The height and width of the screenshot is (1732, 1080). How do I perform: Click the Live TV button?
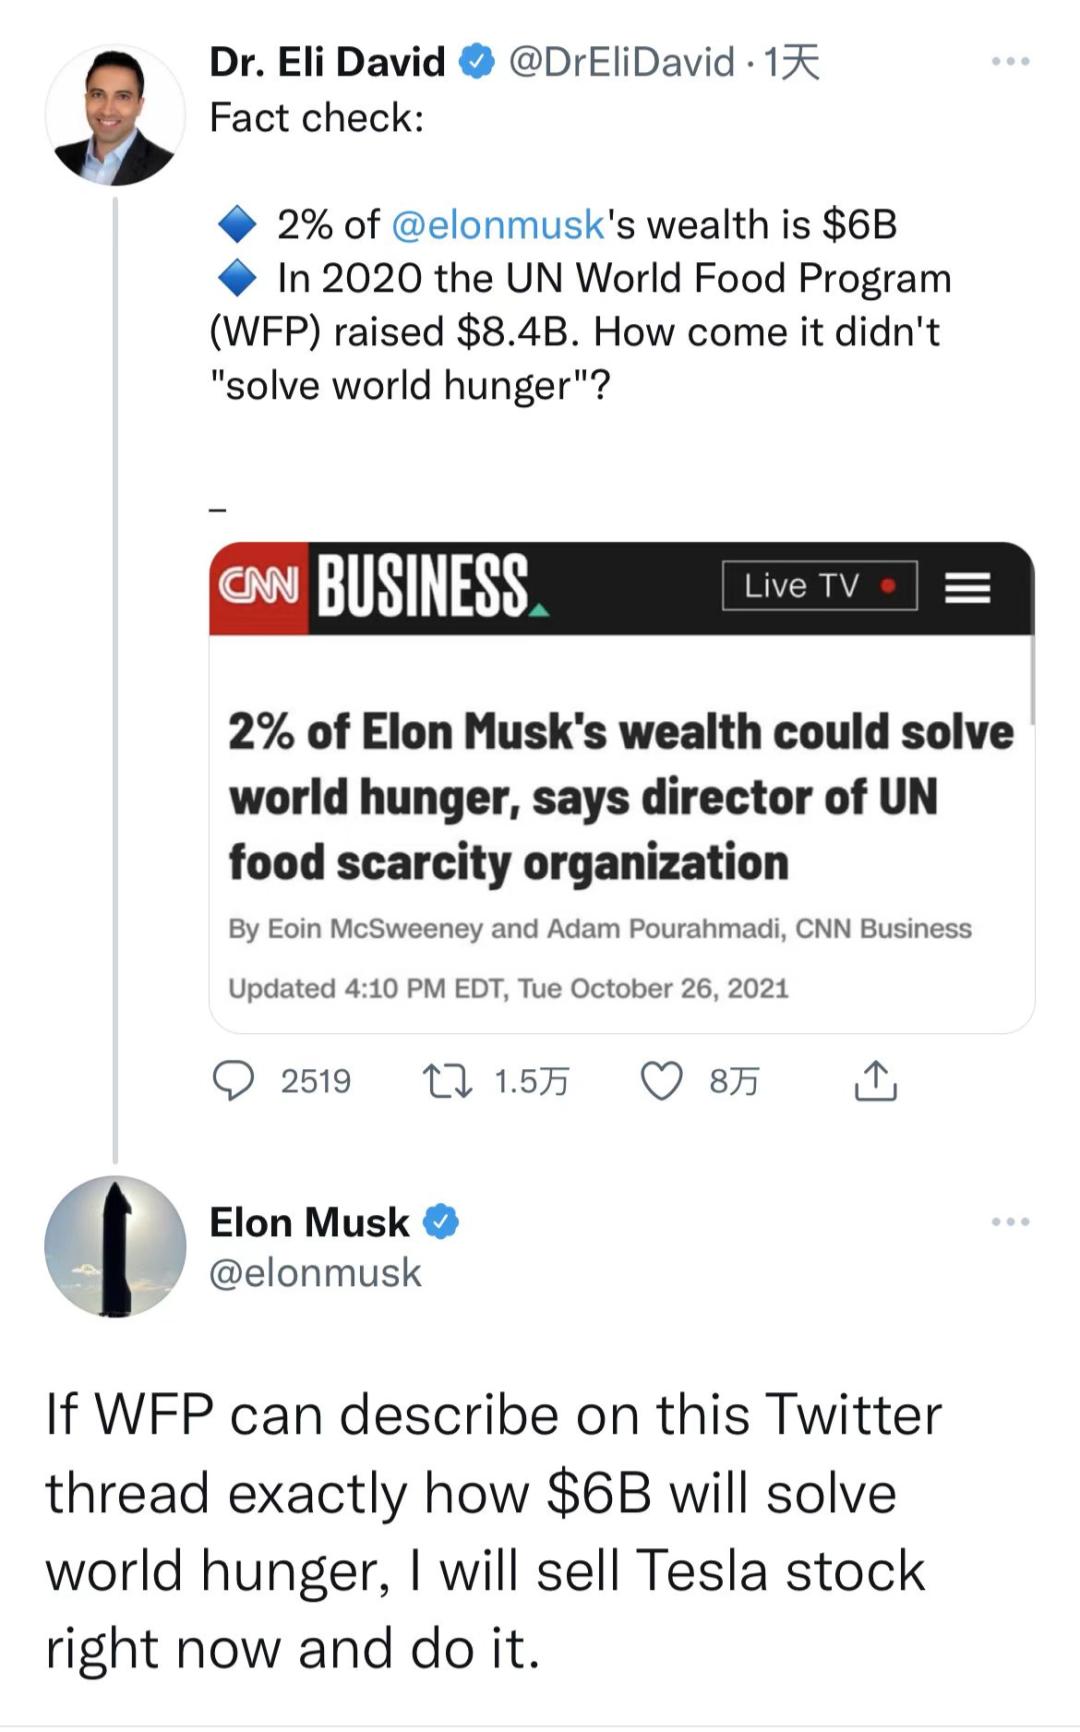point(819,586)
